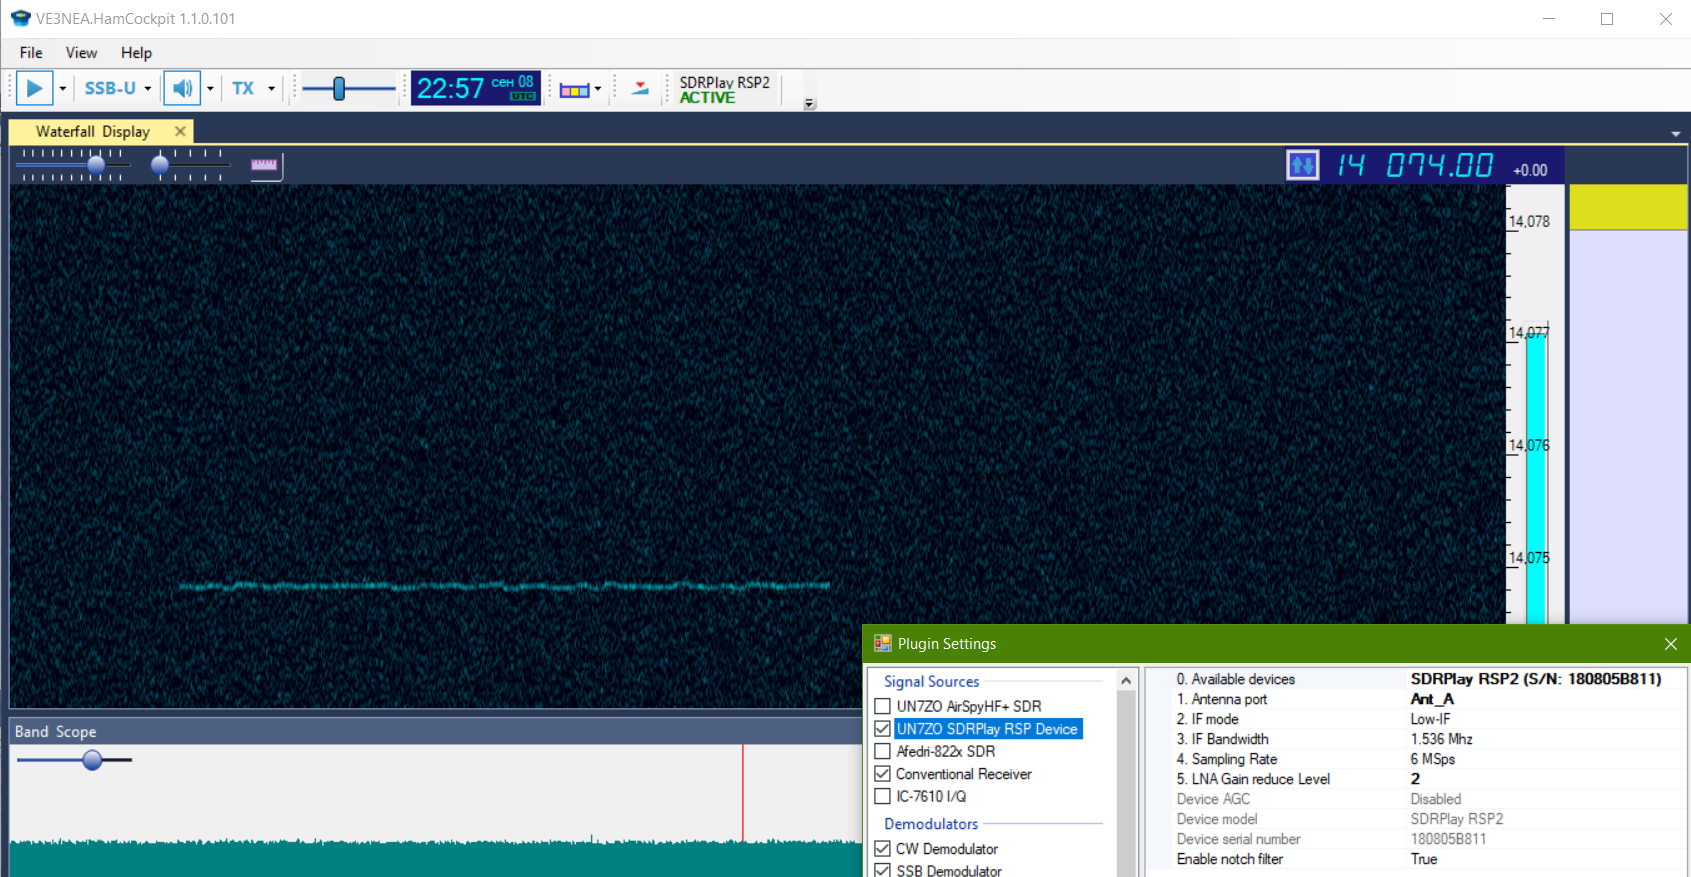Open the SSB-U mode dropdown arrow

coord(148,88)
